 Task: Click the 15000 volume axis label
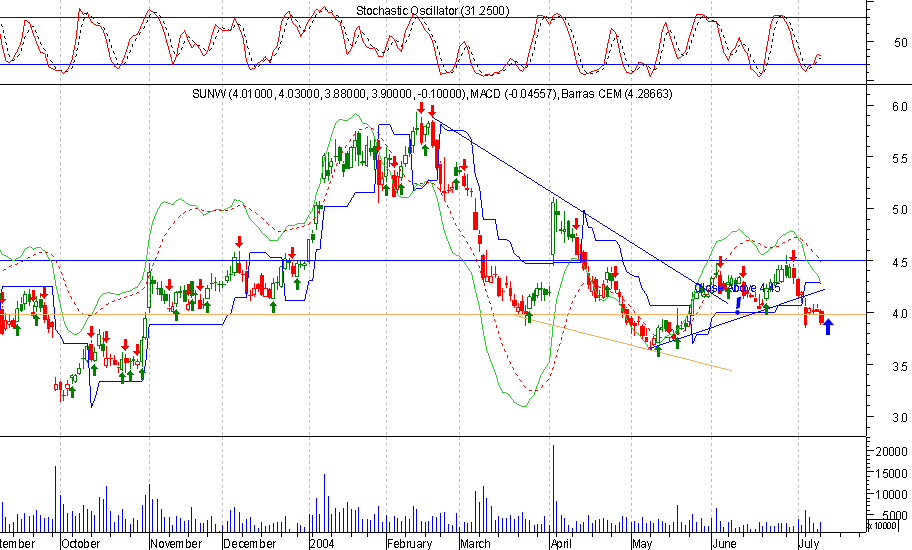click(x=891, y=473)
